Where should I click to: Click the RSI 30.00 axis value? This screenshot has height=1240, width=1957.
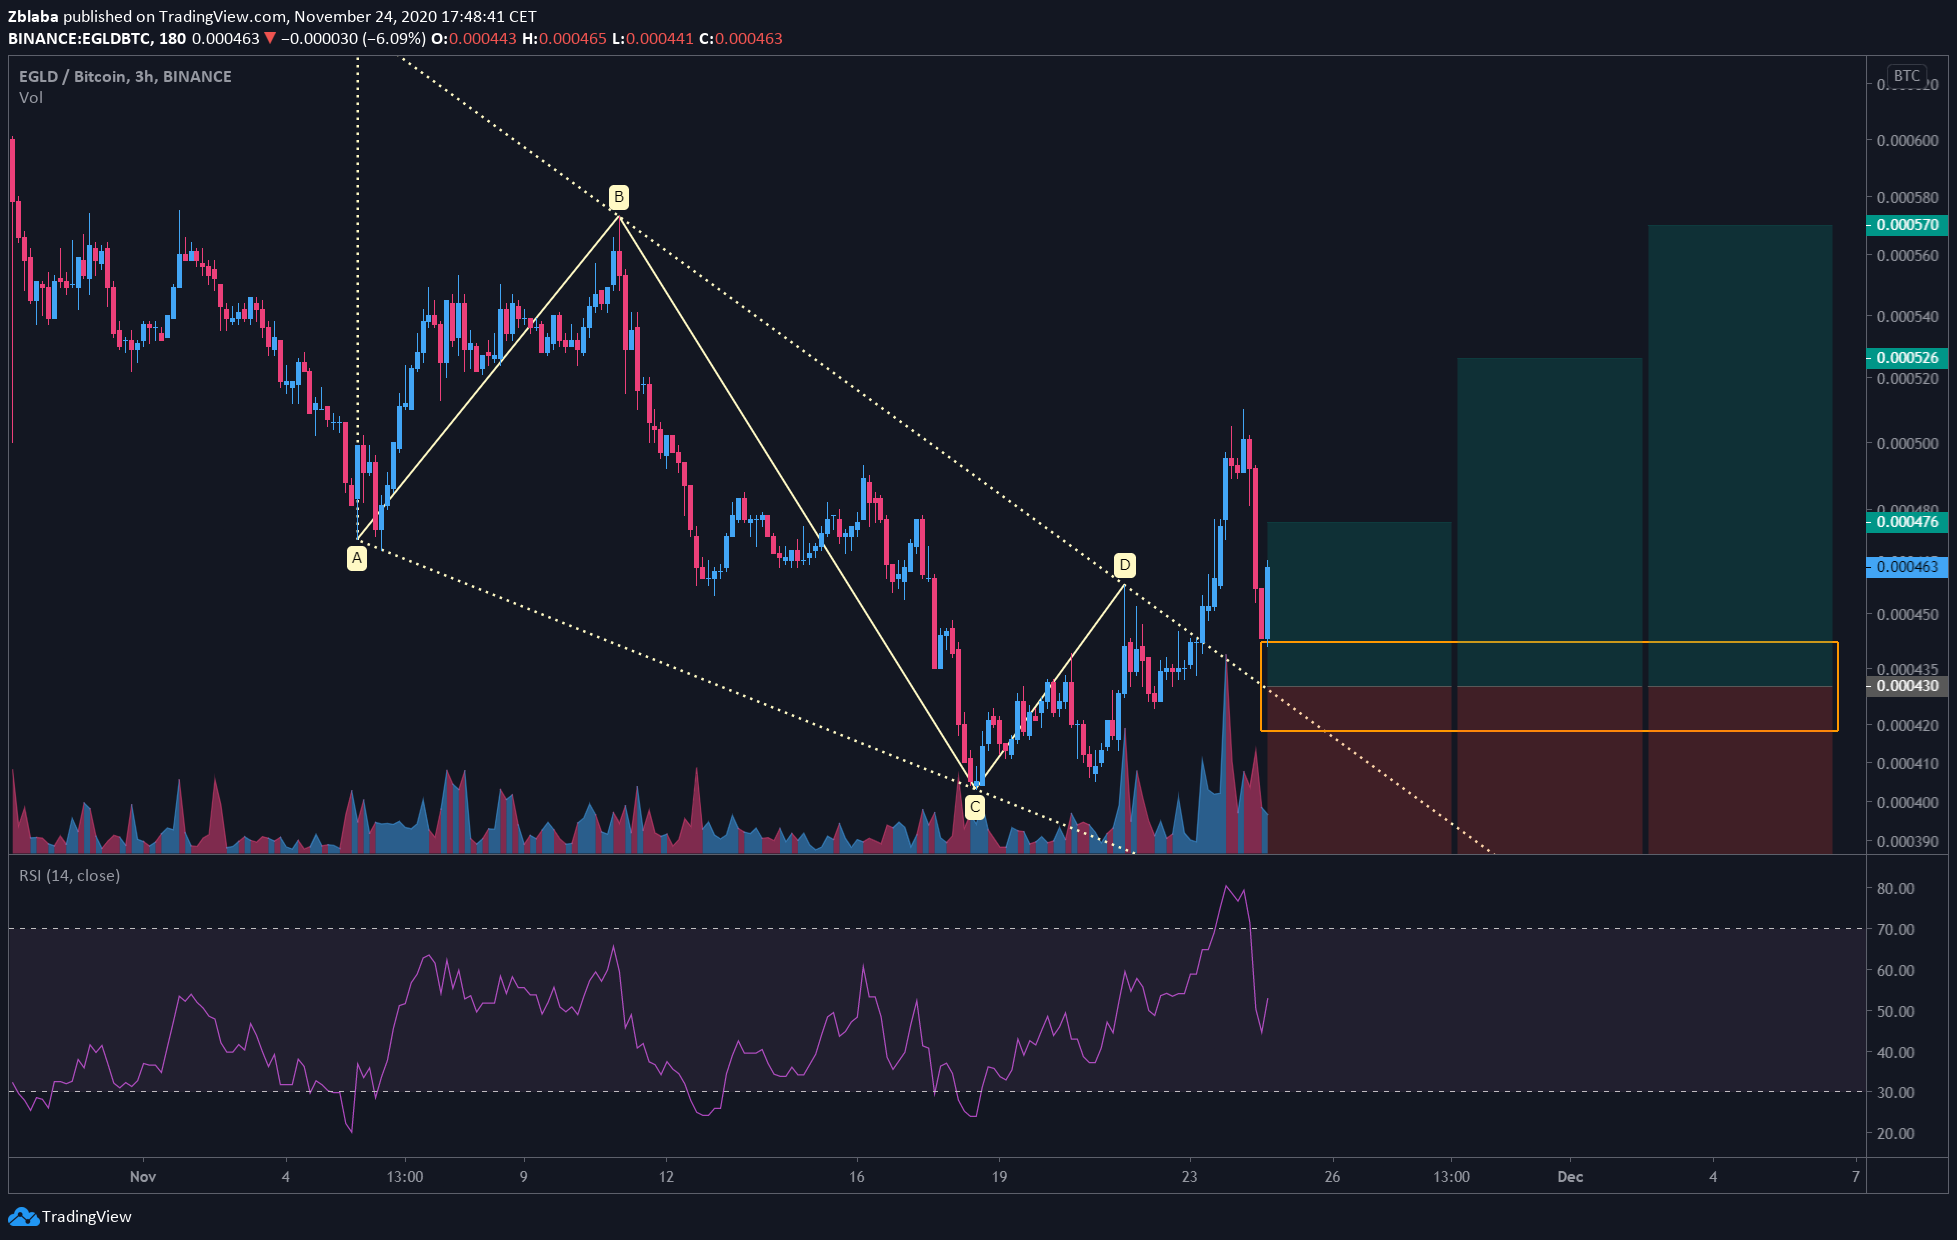(1895, 1093)
